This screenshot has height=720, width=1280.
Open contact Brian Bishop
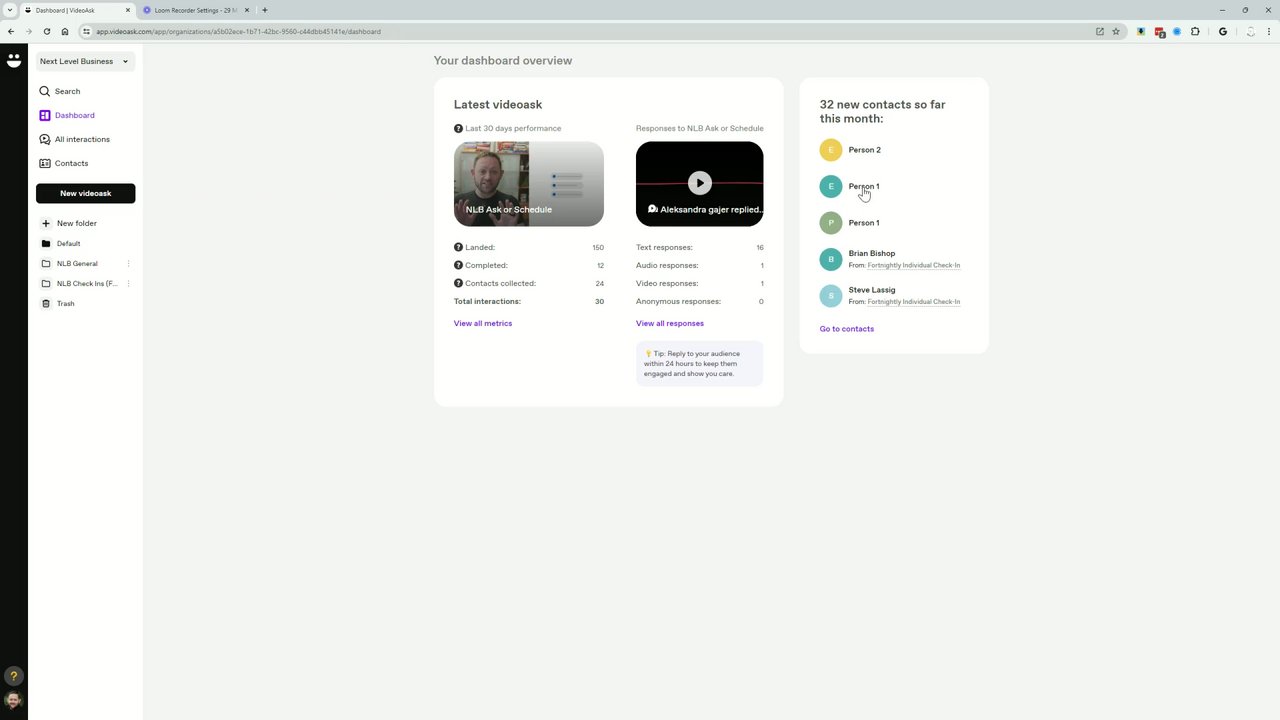tap(872, 253)
